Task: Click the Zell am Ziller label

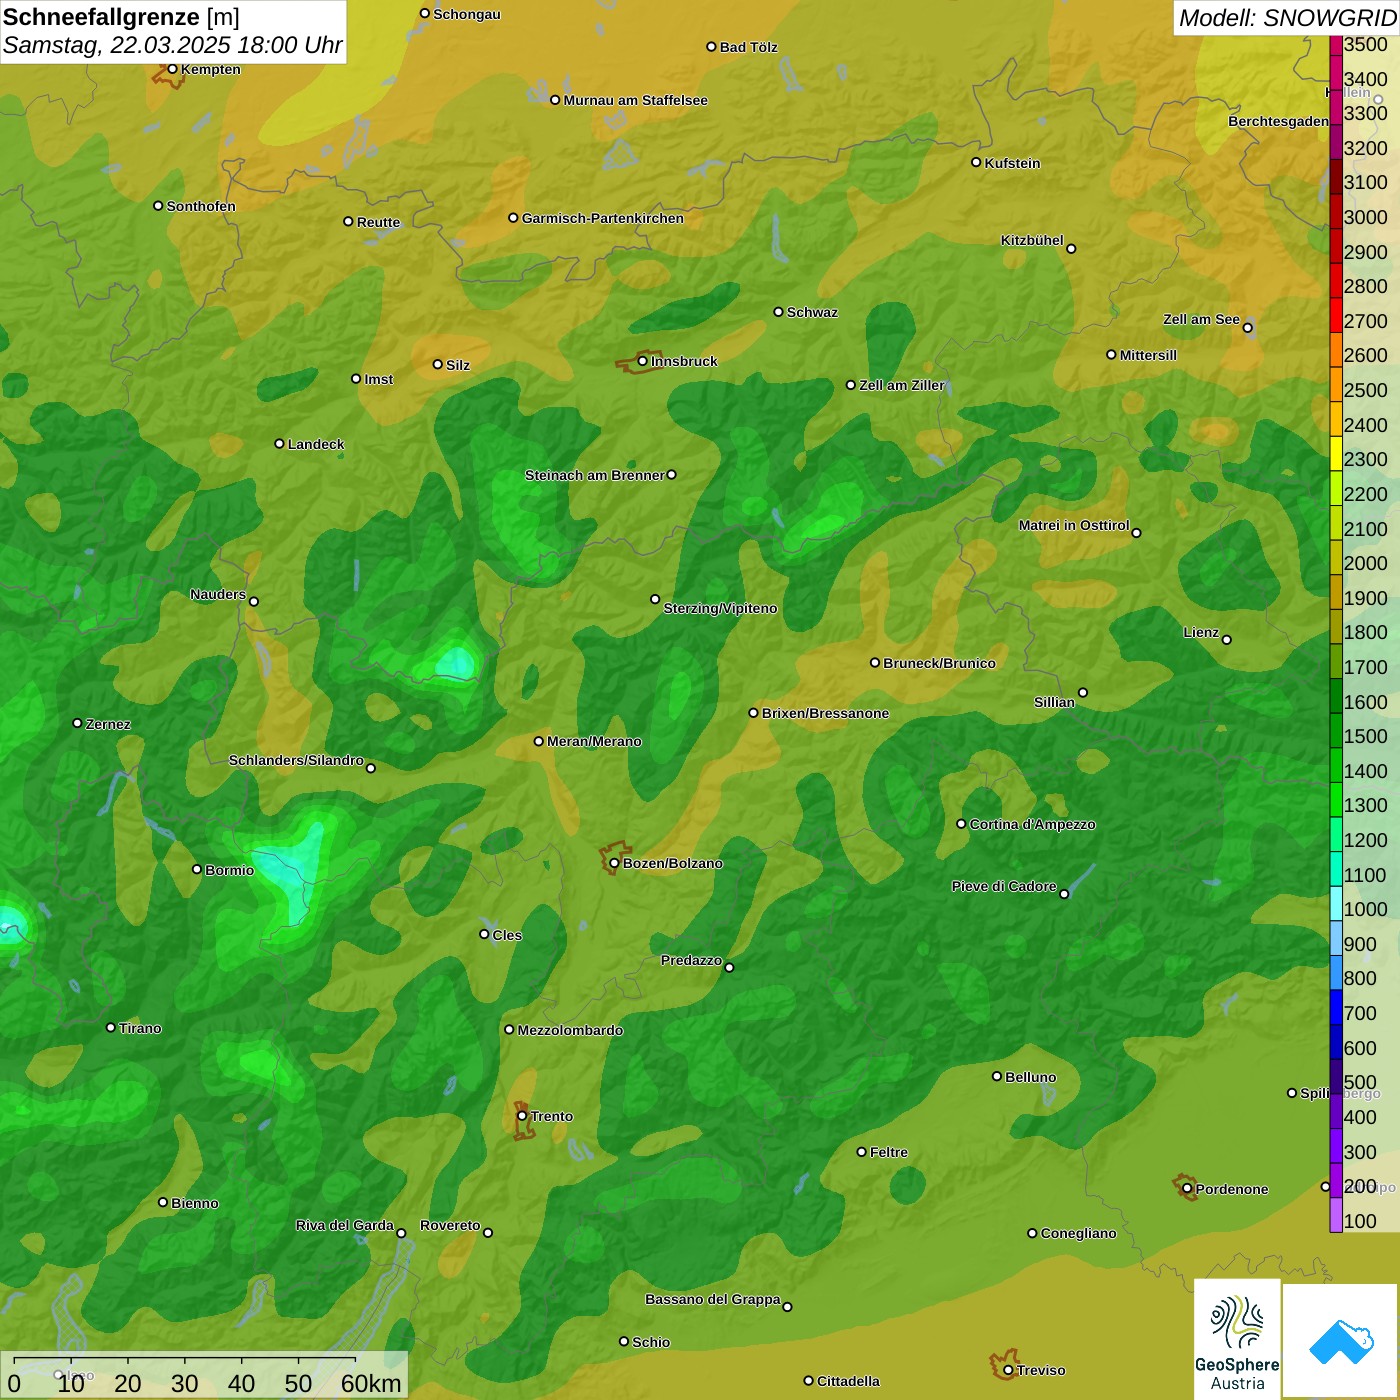Action: pyautogui.click(x=902, y=385)
